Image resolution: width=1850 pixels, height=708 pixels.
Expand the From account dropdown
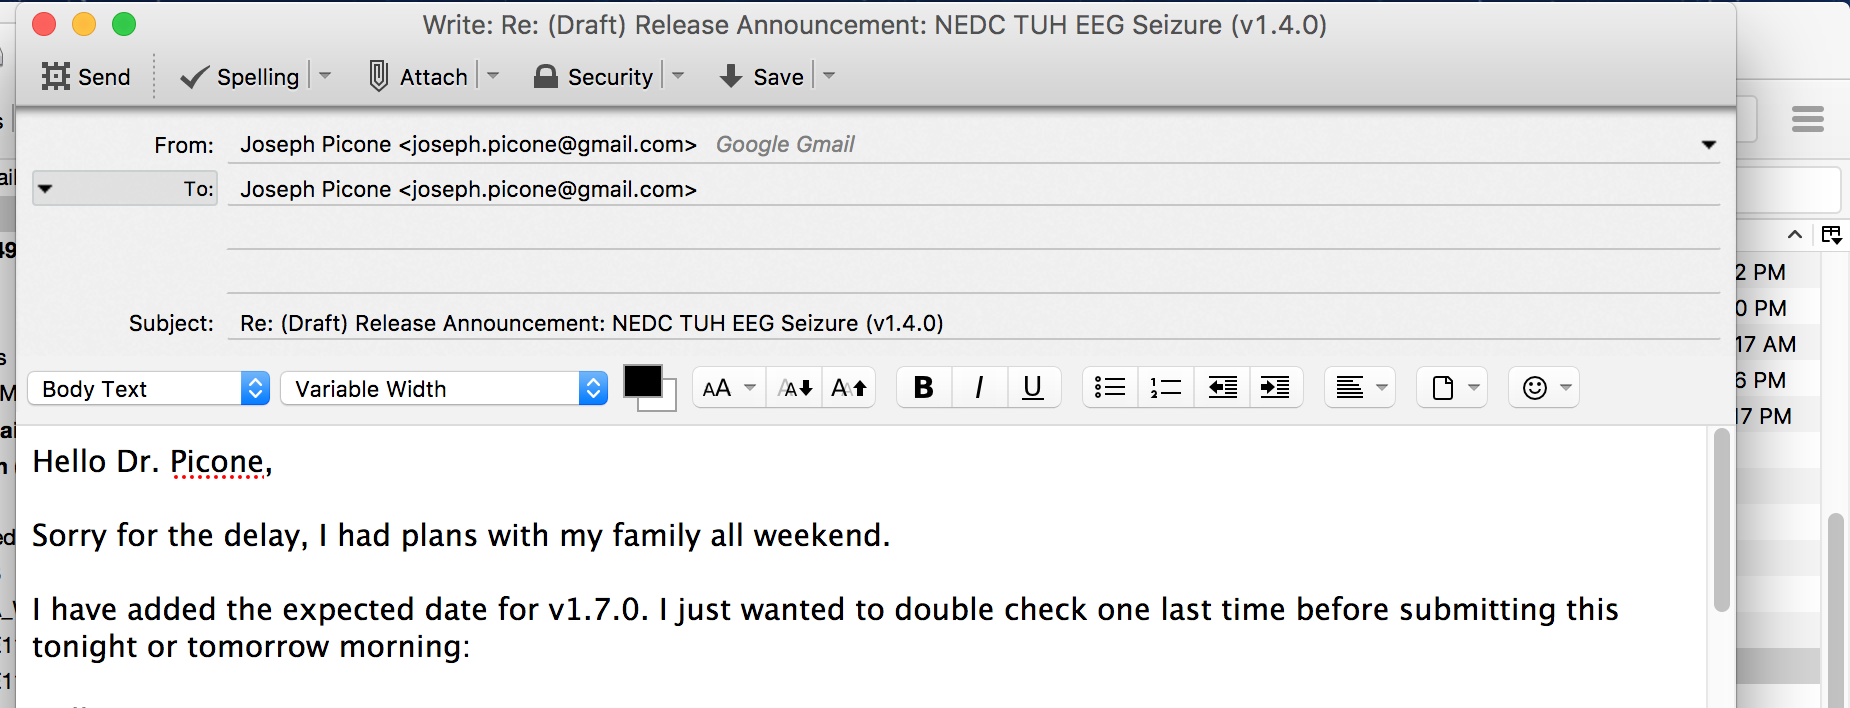click(x=1709, y=145)
